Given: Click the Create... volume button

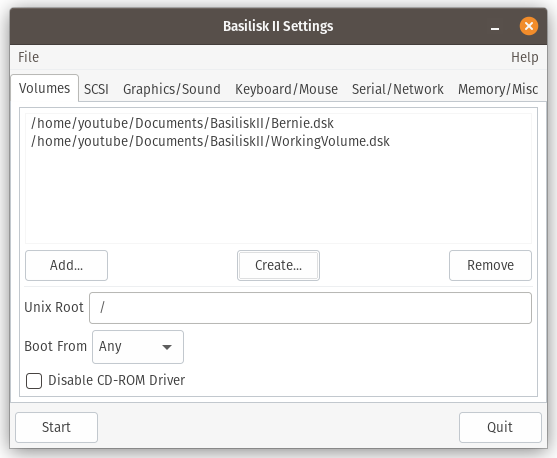Looking at the screenshot, I should pos(278,265).
